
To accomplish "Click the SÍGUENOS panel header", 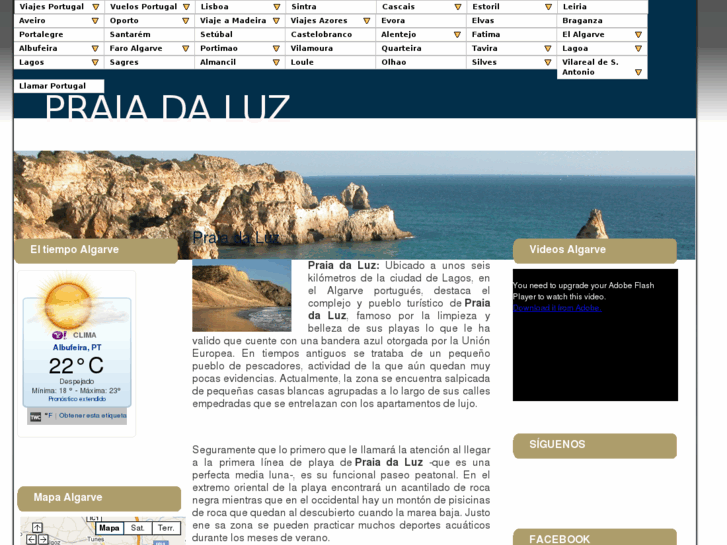I will click(x=595, y=446).
